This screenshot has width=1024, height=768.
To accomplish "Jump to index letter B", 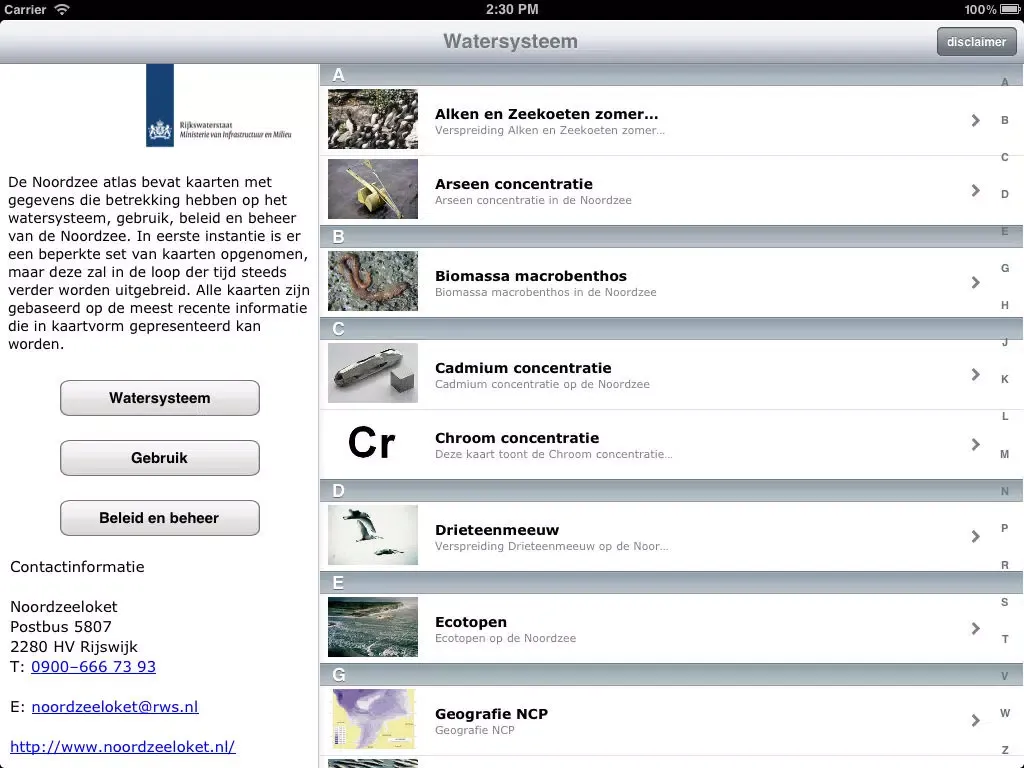I will point(1004,120).
